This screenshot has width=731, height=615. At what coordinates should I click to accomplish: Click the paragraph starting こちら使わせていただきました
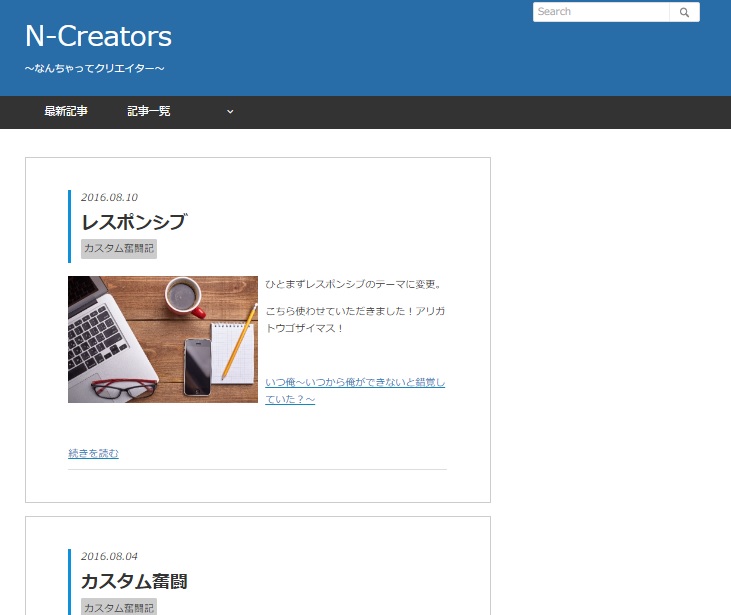point(355,319)
